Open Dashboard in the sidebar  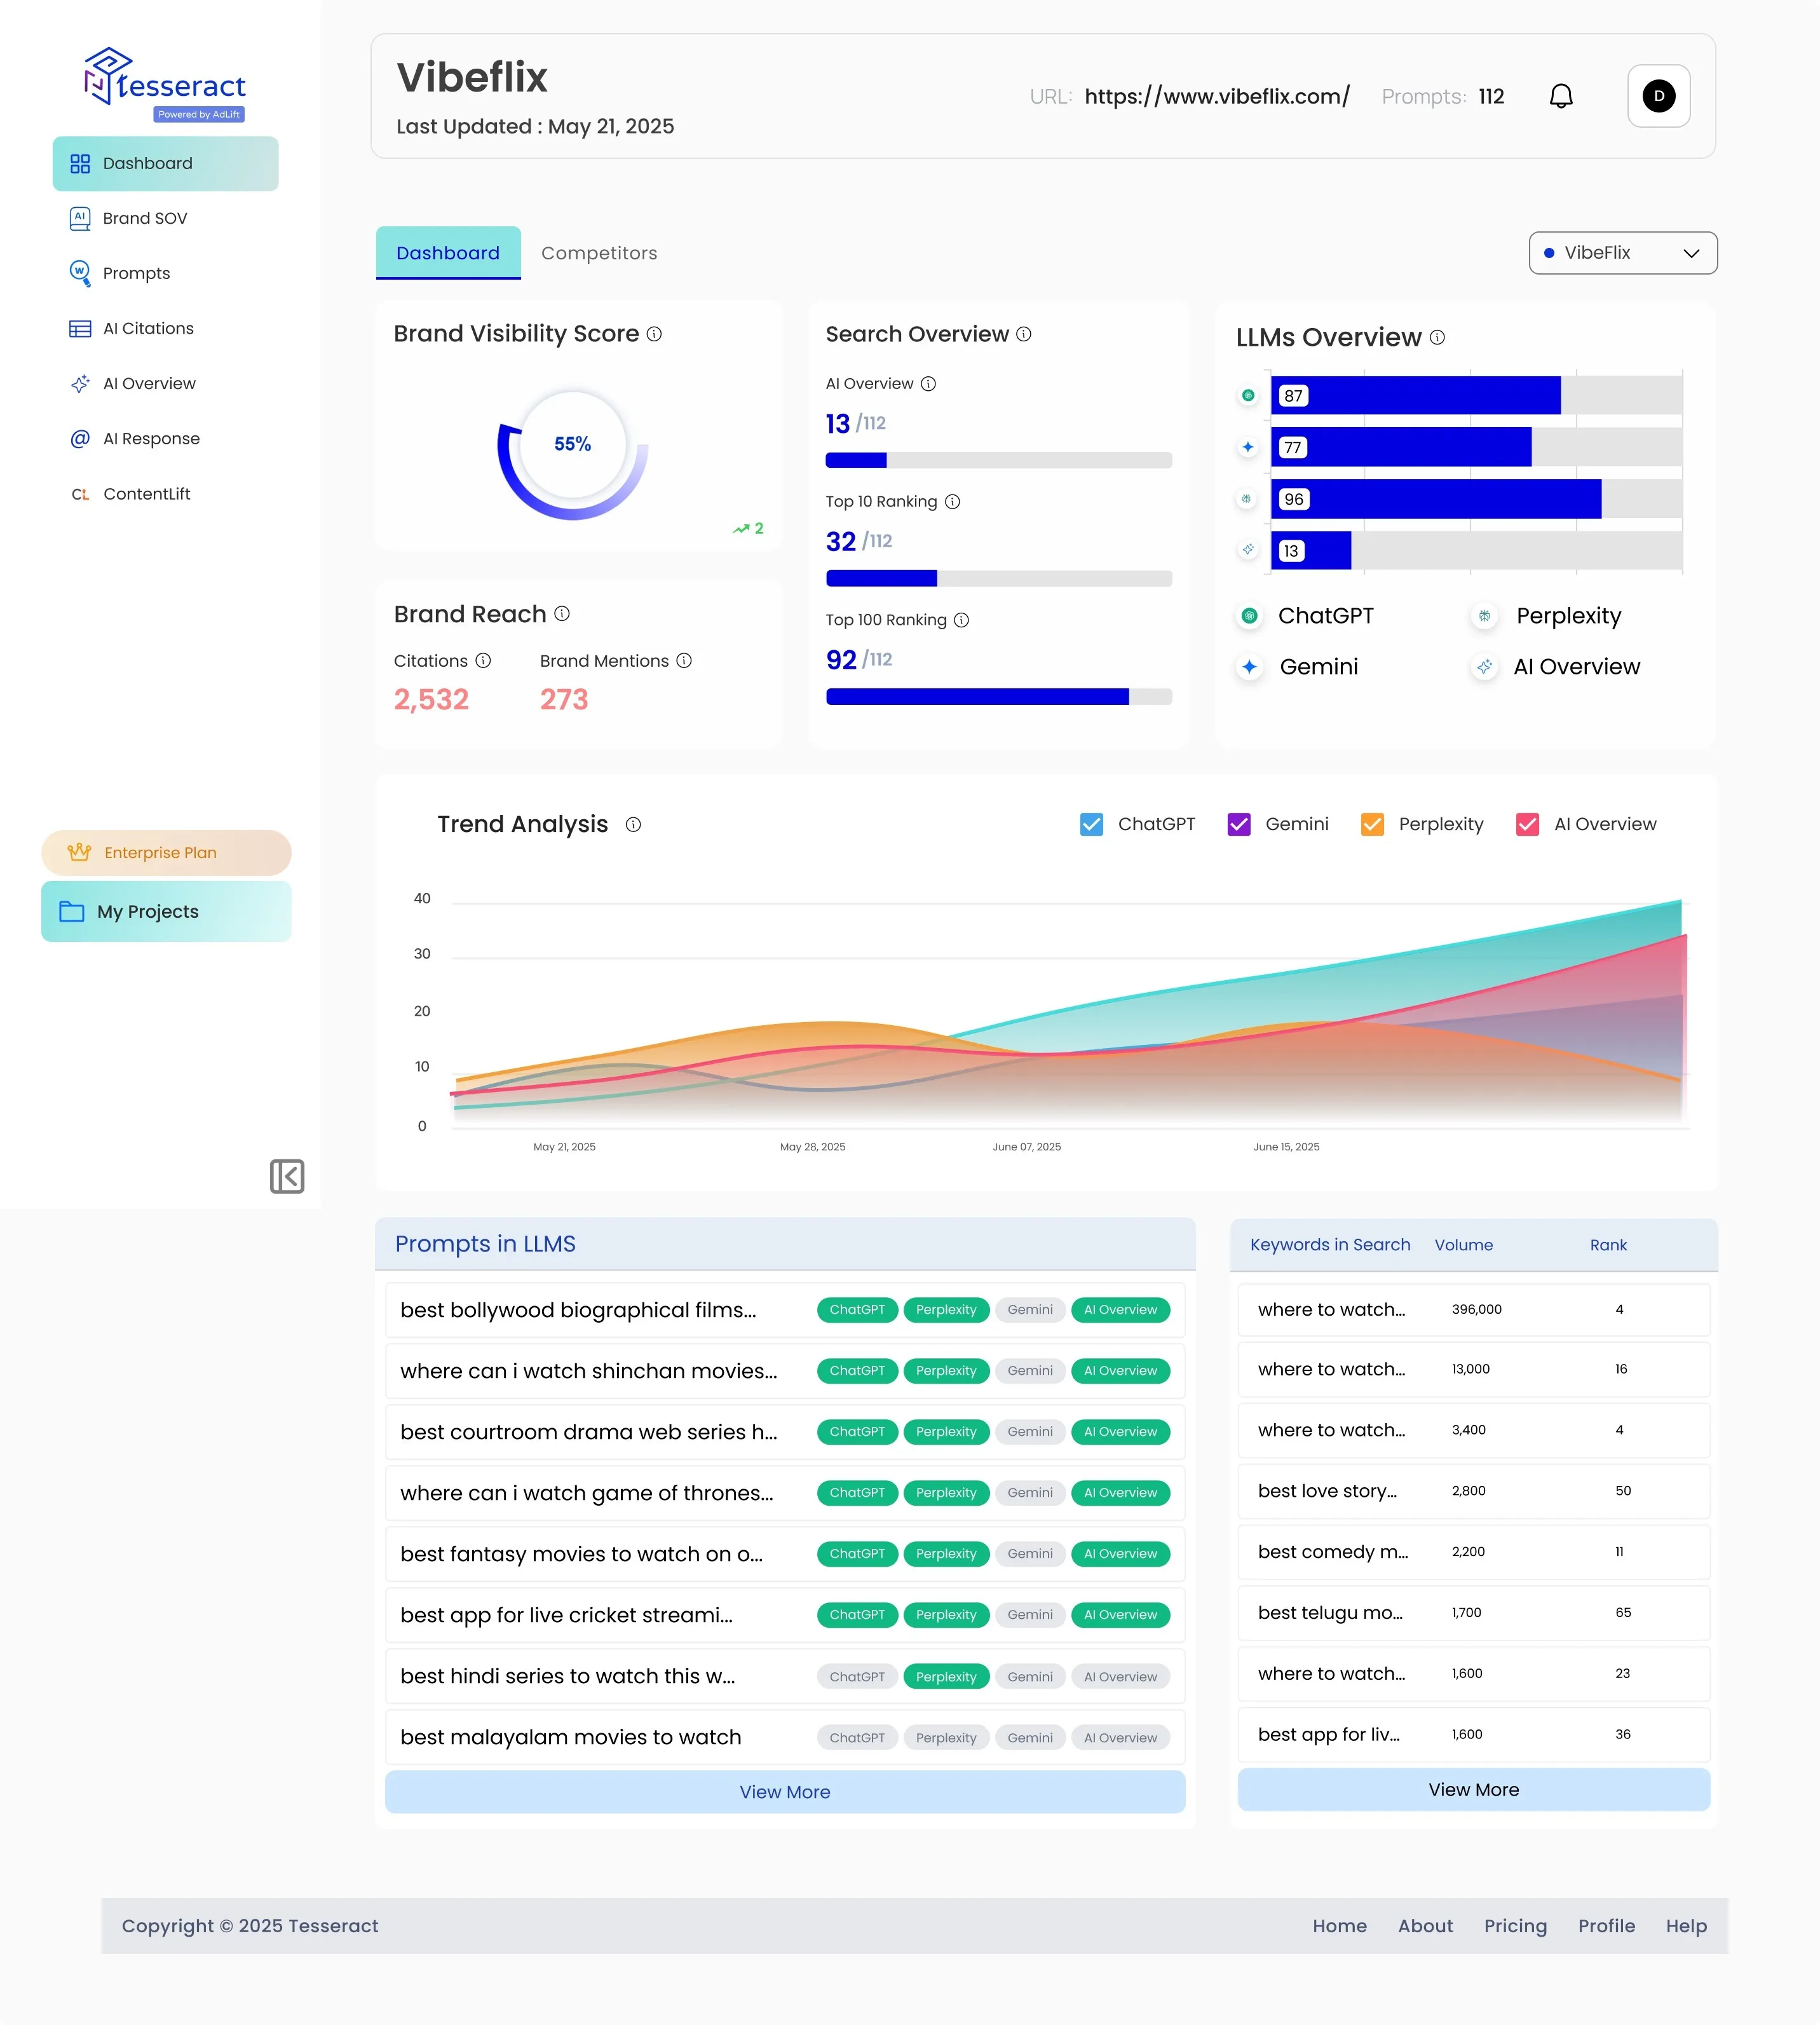165,163
